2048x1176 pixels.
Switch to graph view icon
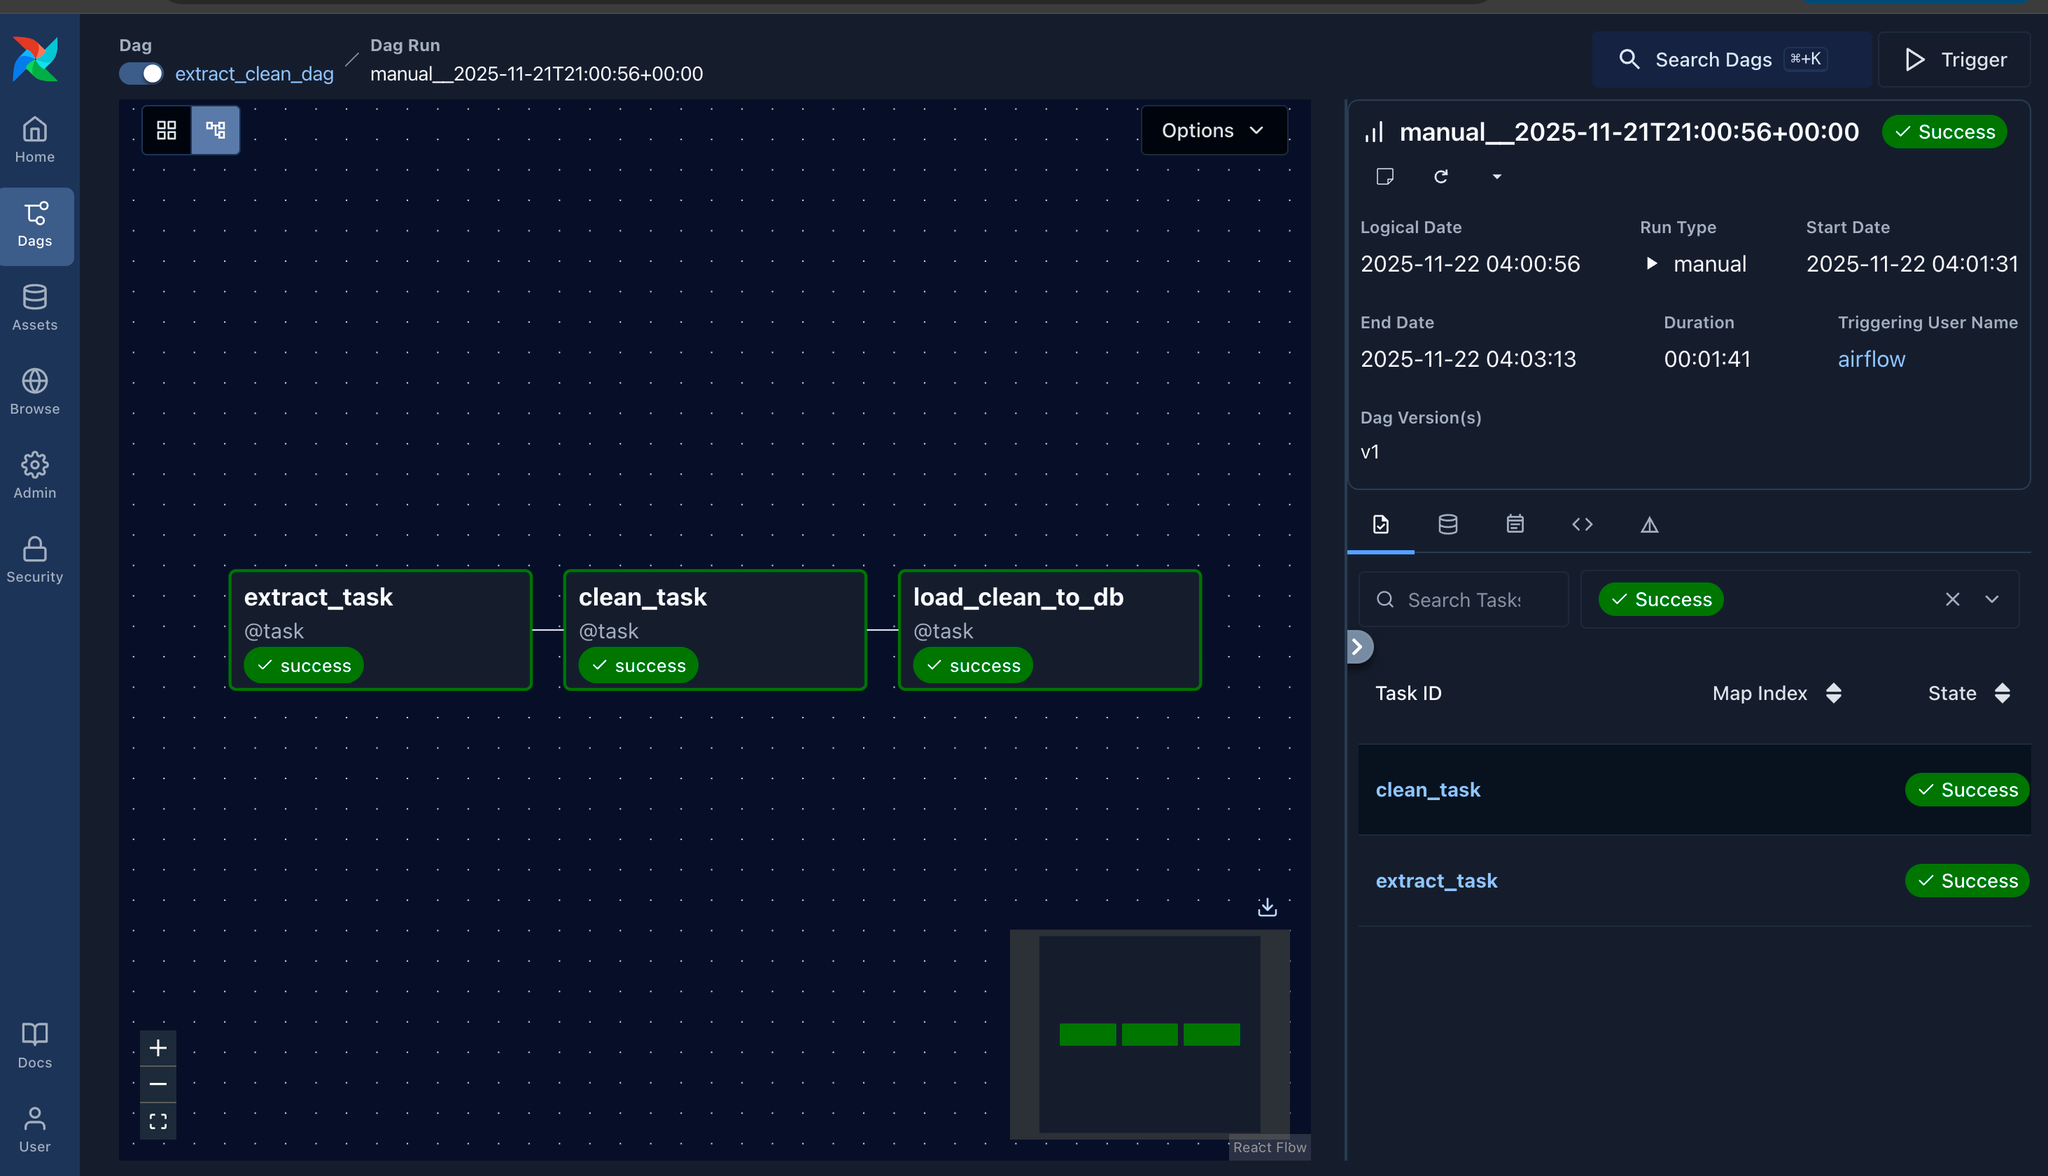pyautogui.click(x=216, y=130)
